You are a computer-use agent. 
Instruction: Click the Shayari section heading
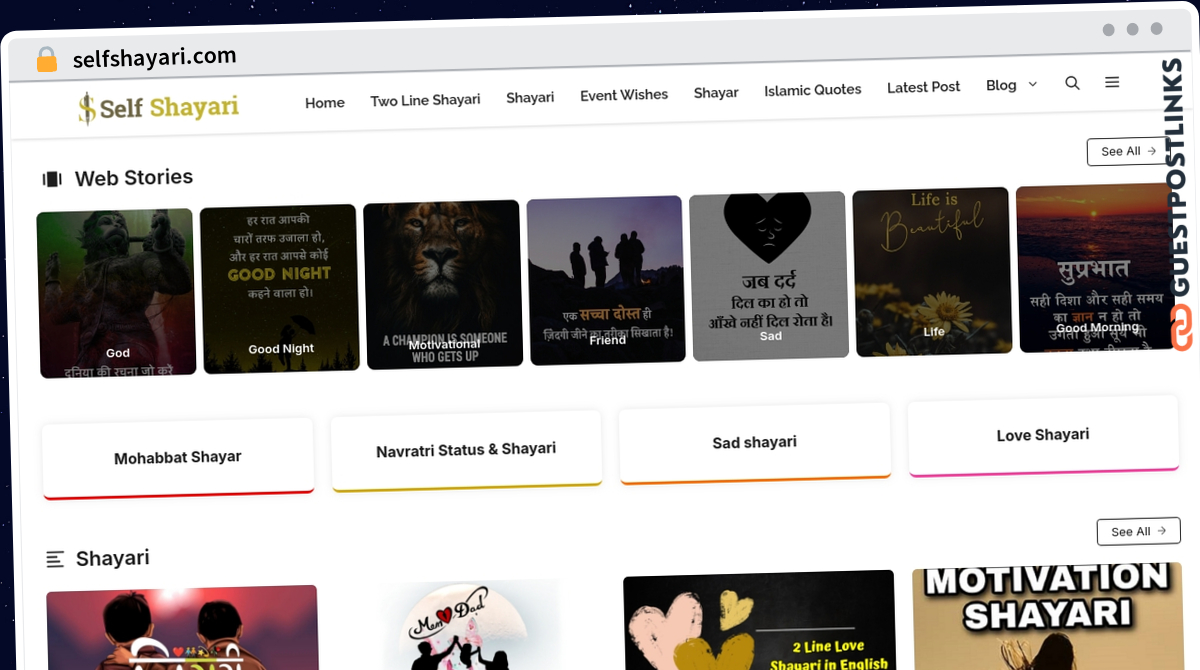click(x=113, y=558)
